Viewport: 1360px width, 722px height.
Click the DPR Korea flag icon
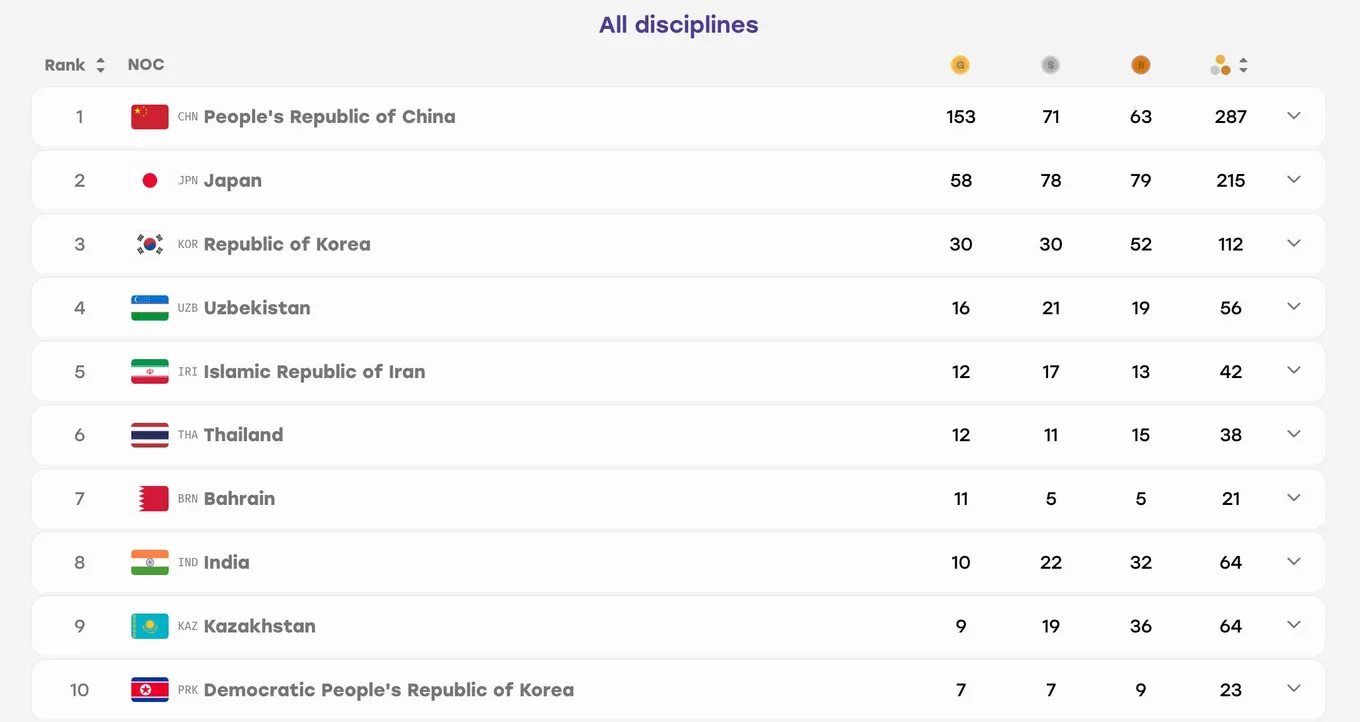click(150, 690)
